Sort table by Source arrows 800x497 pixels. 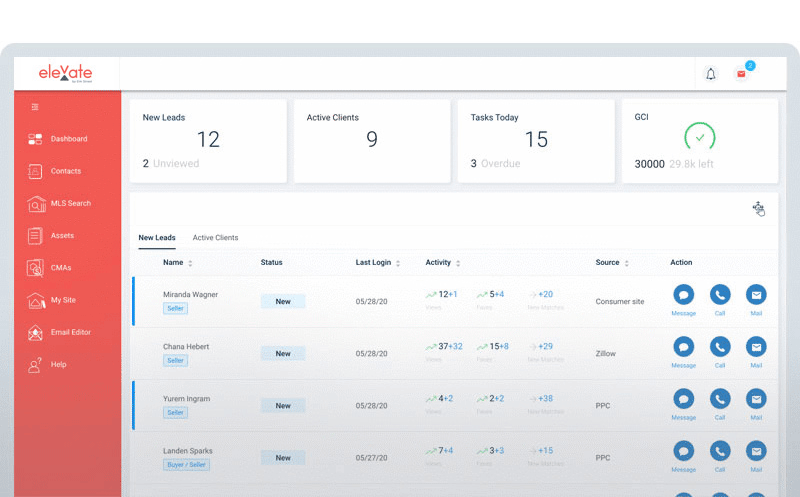tap(627, 263)
